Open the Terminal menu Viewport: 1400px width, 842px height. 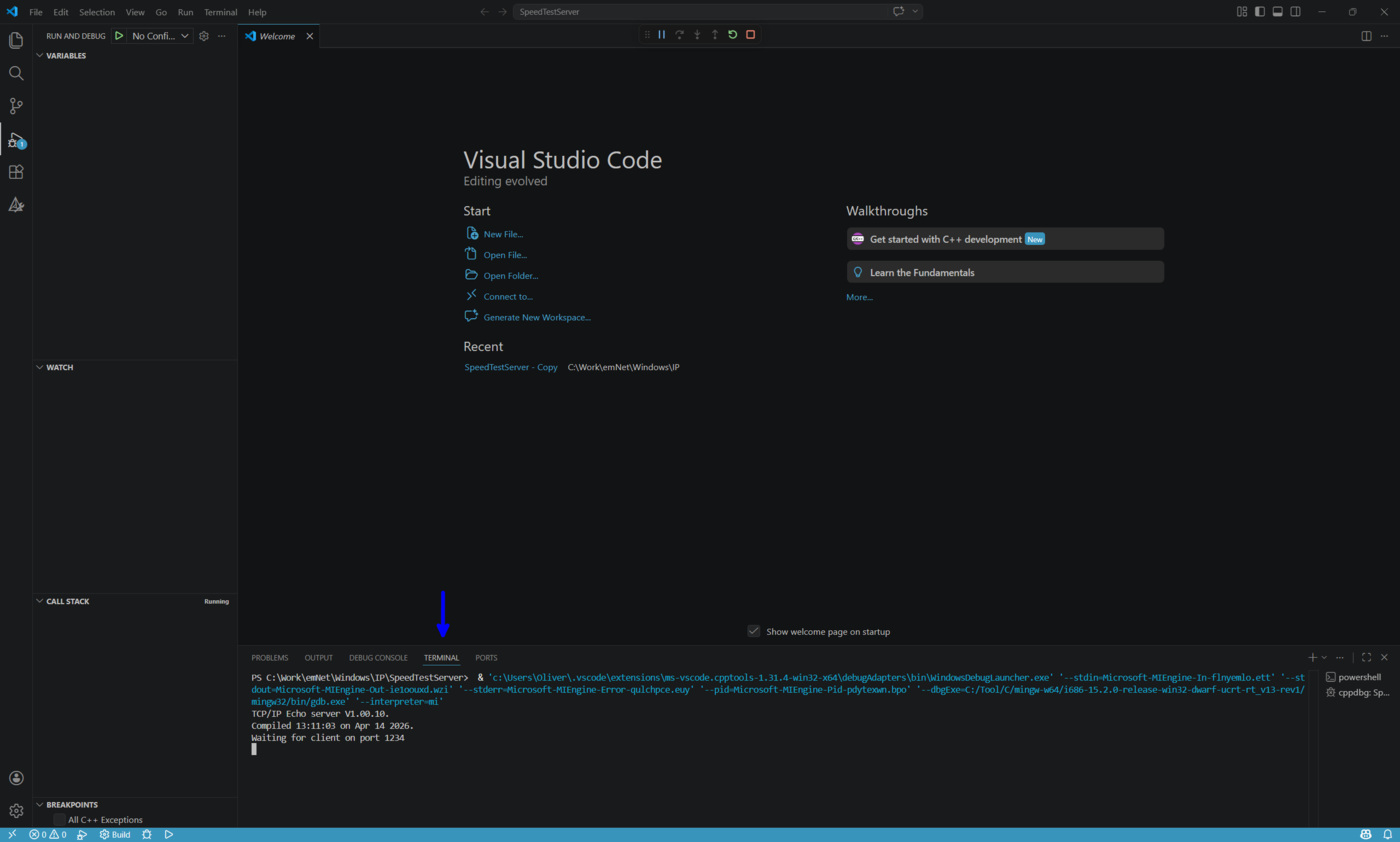[x=220, y=11]
